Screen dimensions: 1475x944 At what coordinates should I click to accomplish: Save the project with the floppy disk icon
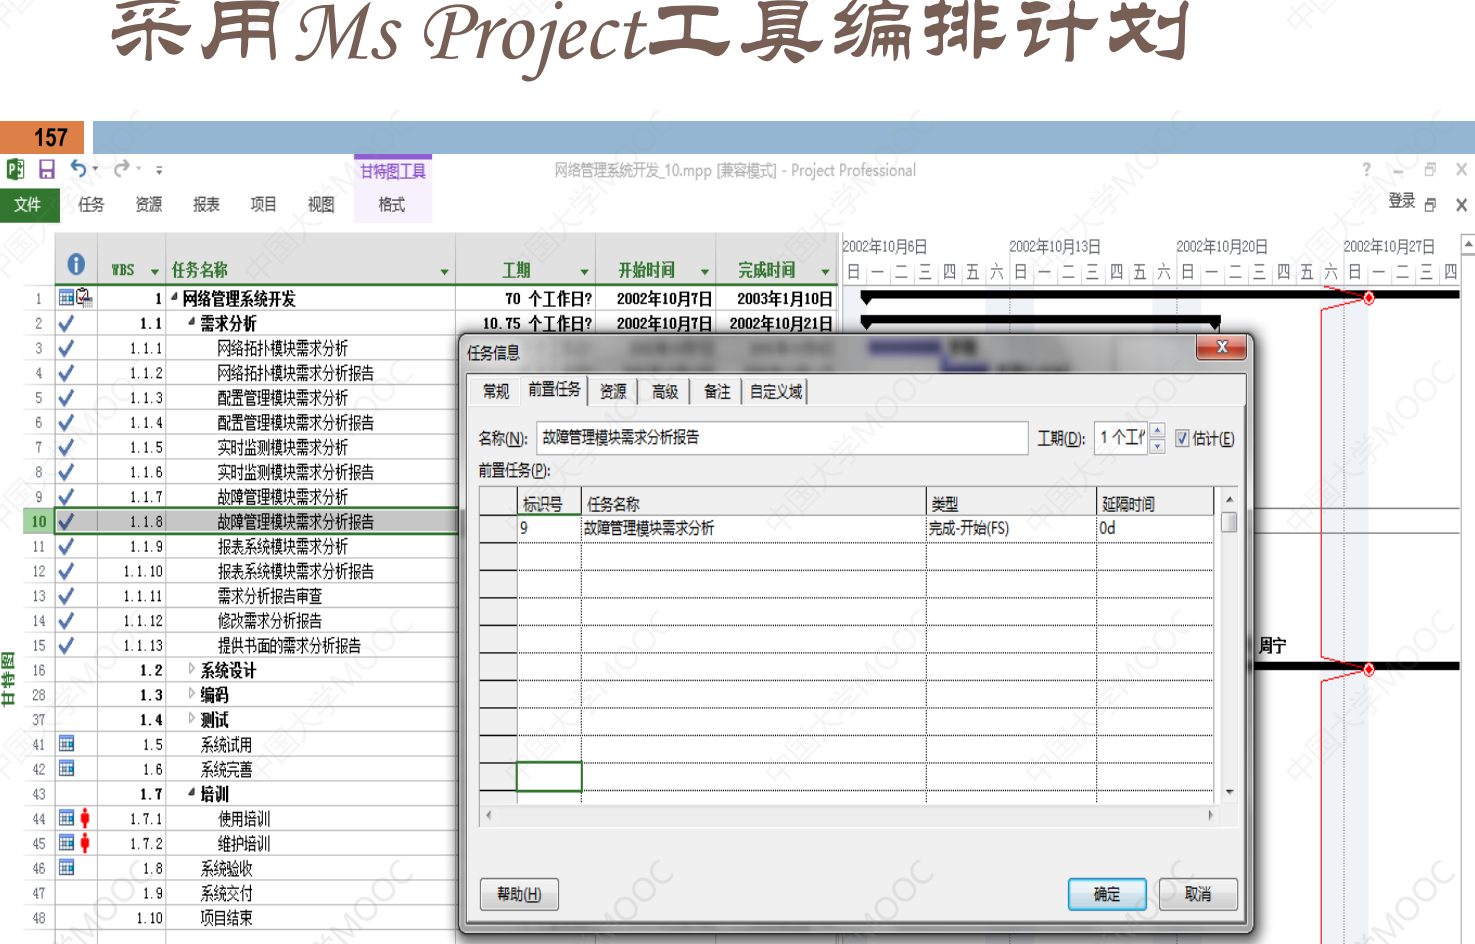click(47, 169)
